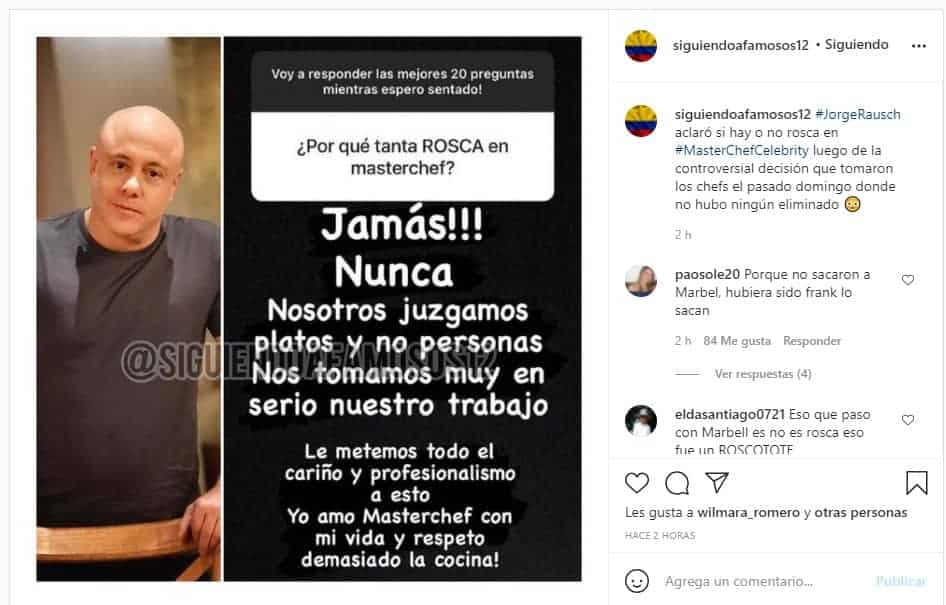Screen dimensions: 946x605
Task: Open paosole20's profile picture
Action: [x=641, y=281]
